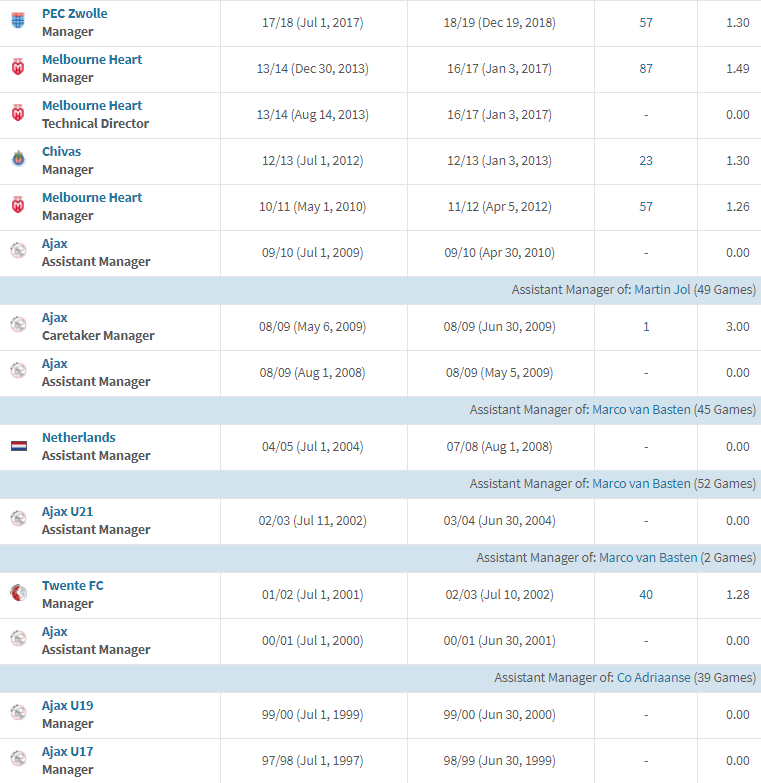The height and width of the screenshot is (783, 761).
Task: Open Marco van Basten link with 52 Games
Action: click(x=641, y=484)
